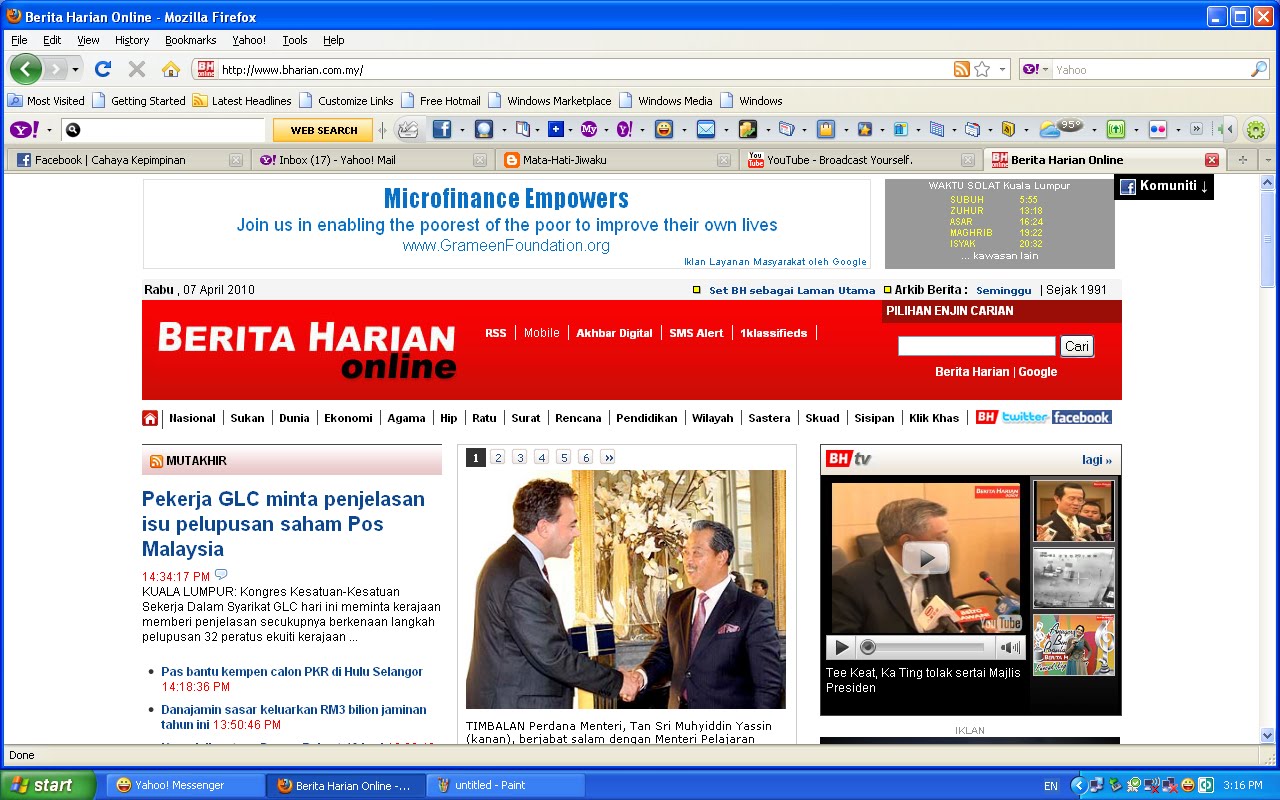Image resolution: width=1280 pixels, height=800 pixels.
Task: Open untitled - Paint taskbar item
Action: pos(506,785)
